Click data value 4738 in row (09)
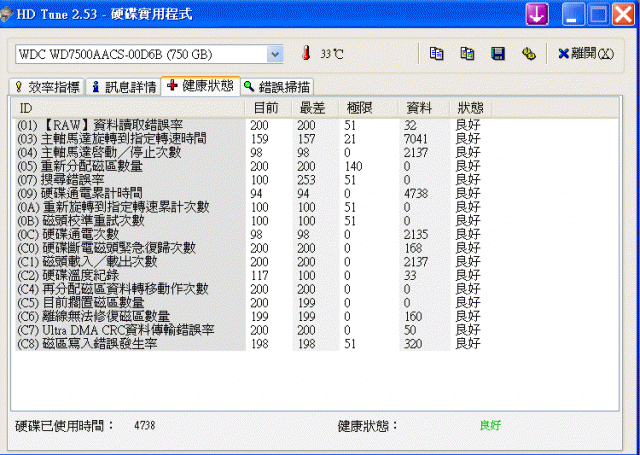 pos(416,193)
